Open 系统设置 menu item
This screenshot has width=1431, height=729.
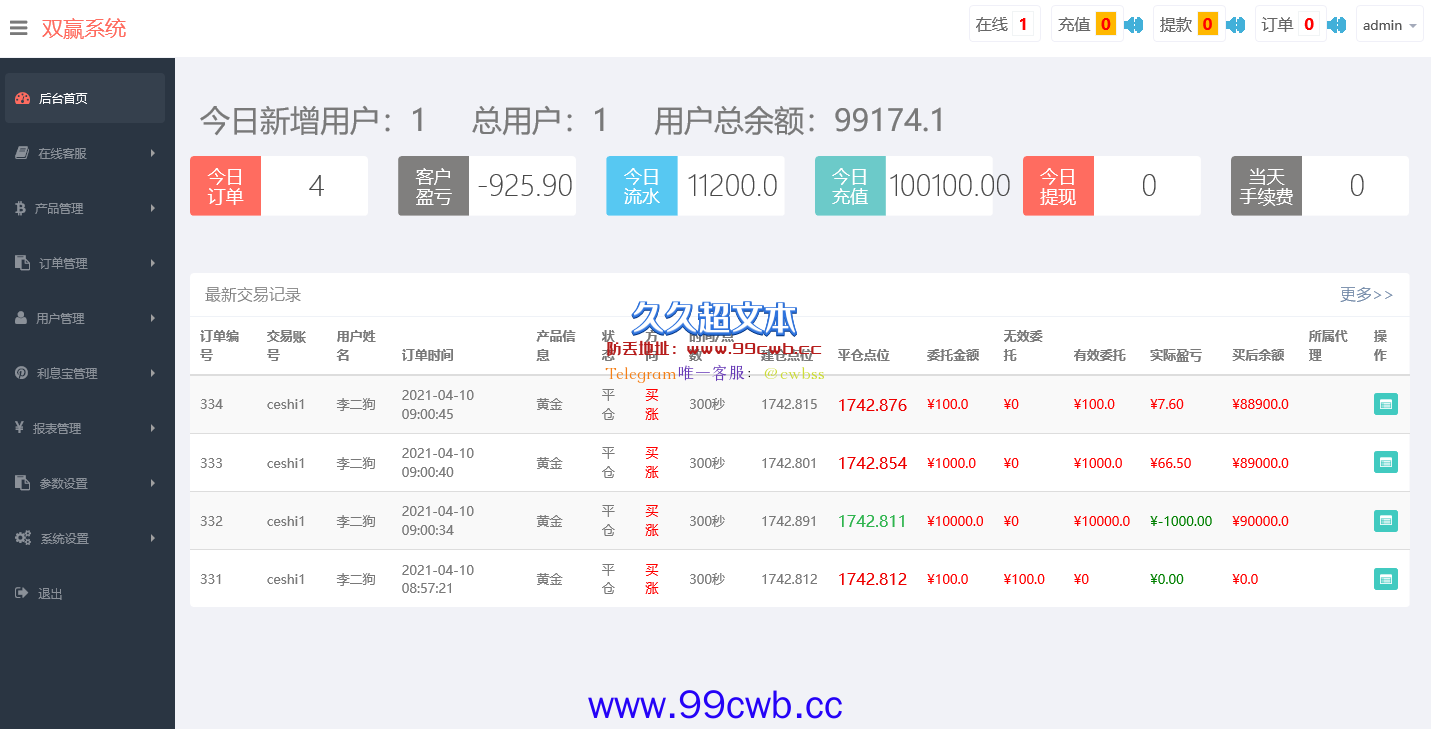tap(85, 538)
